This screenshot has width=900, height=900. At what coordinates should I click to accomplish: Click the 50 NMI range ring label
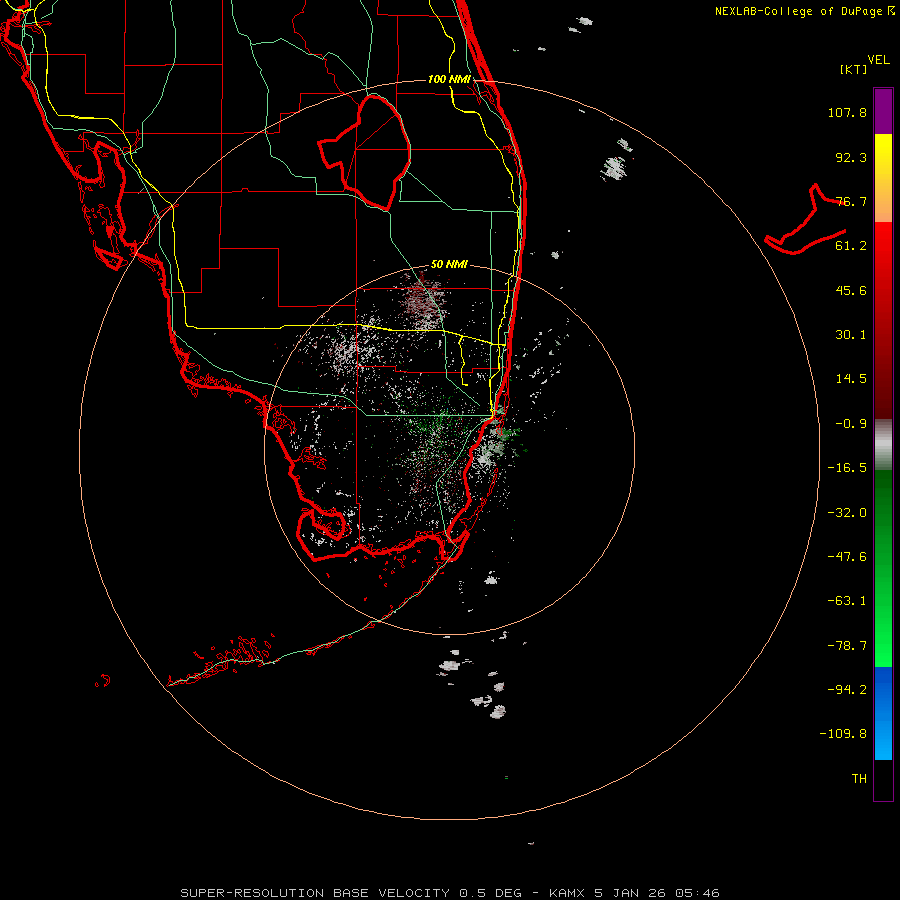449,264
